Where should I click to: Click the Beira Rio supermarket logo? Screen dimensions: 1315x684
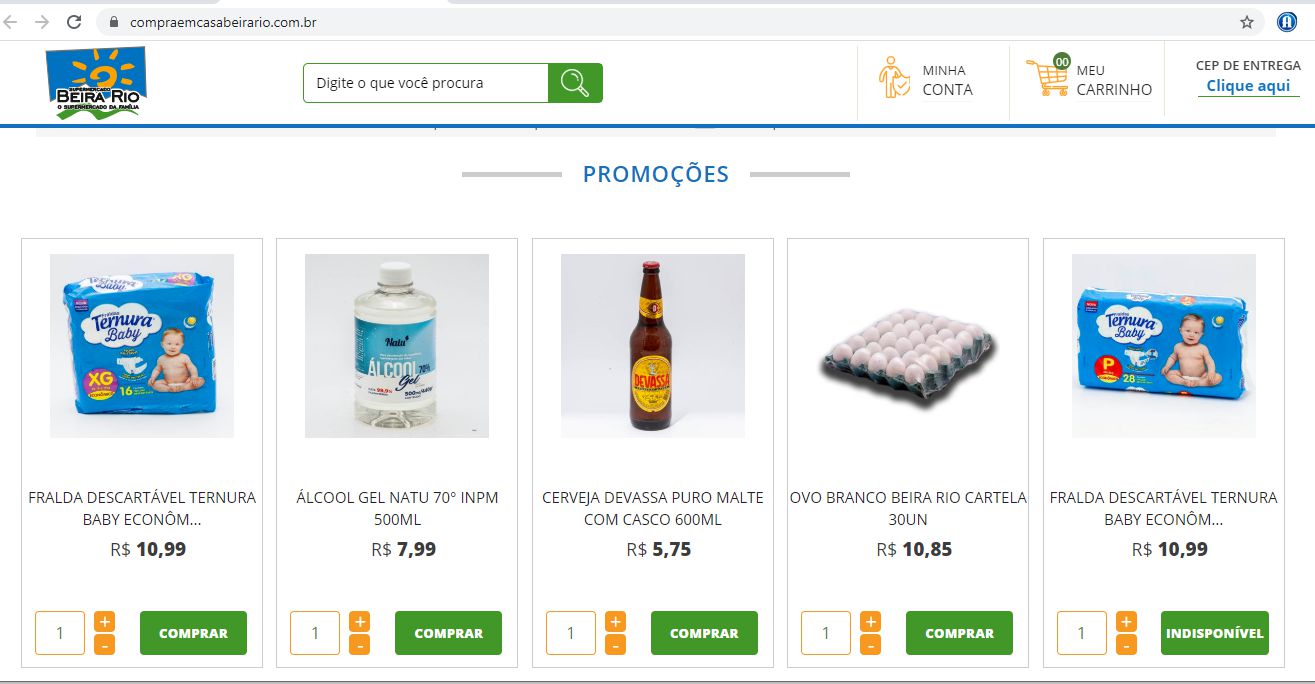click(x=97, y=83)
